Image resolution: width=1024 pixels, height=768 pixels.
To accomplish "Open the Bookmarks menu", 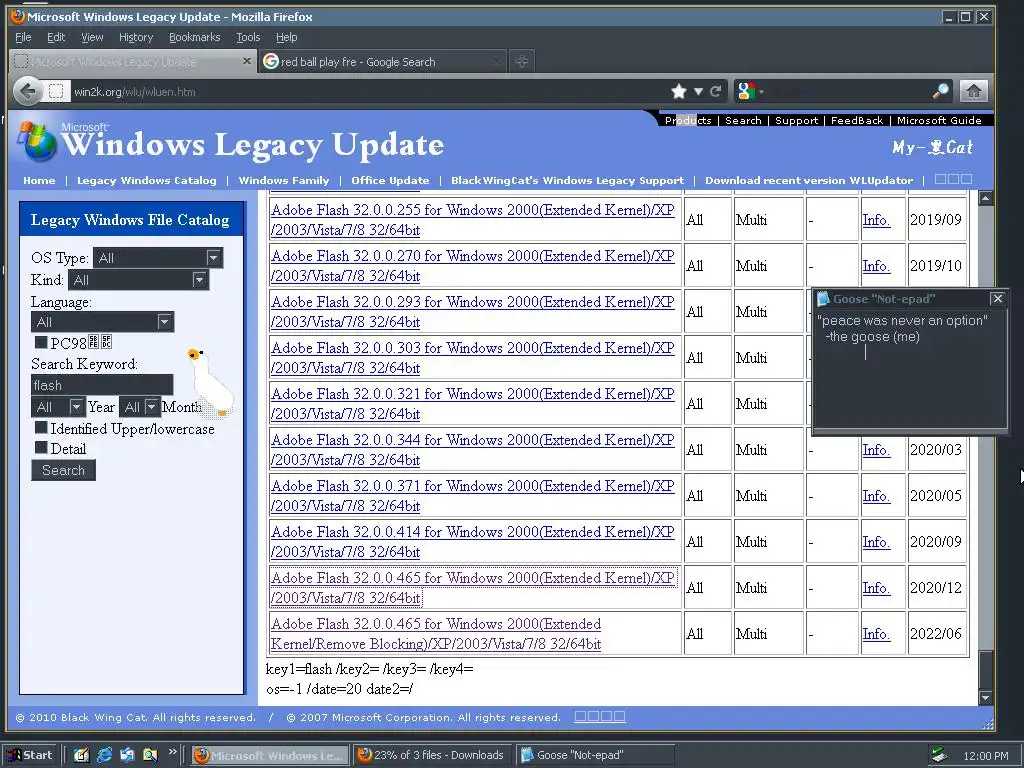I will 195,37.
